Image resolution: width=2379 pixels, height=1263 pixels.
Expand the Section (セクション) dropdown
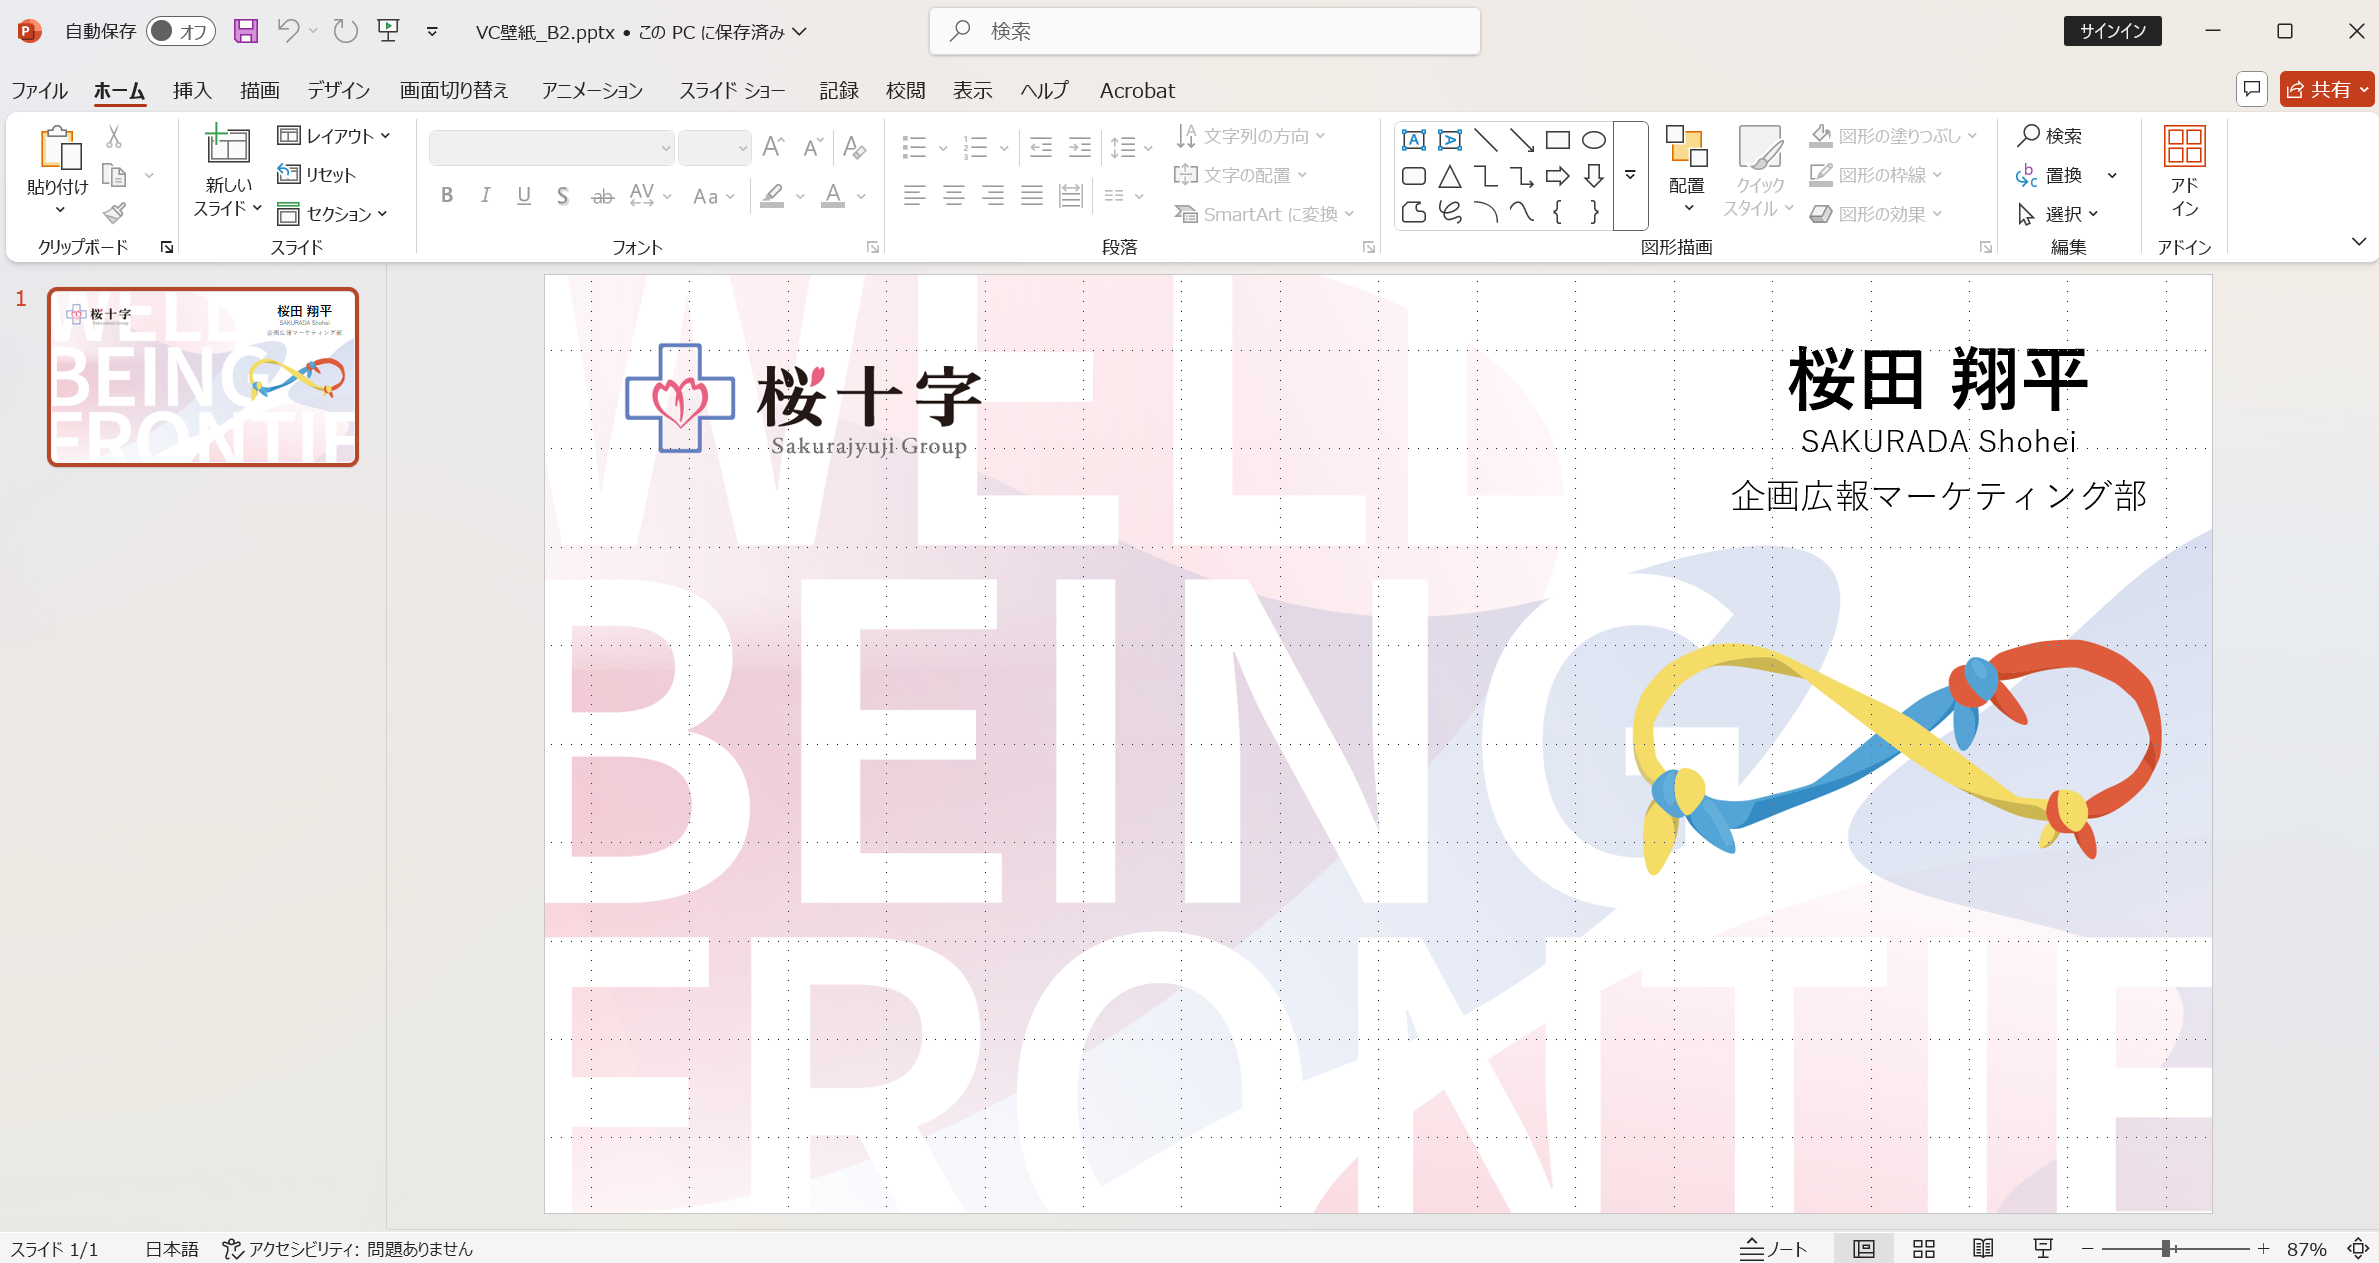(334, 214)
